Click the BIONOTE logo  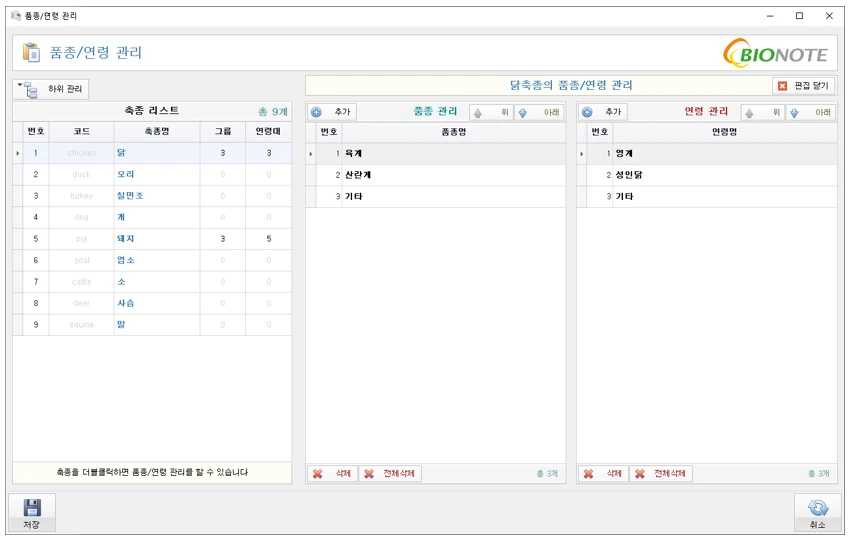tap(776, 53)
